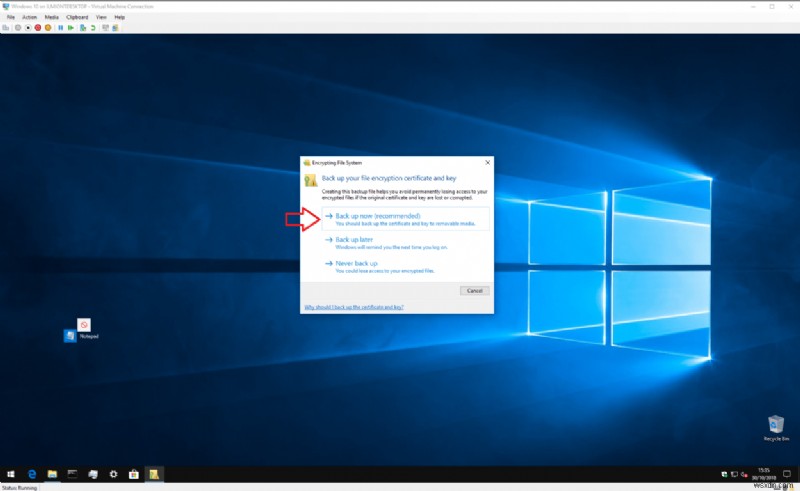Viewport: 800px width, 491px height.
Task: Open the Media menu
Action: point(52,17)
